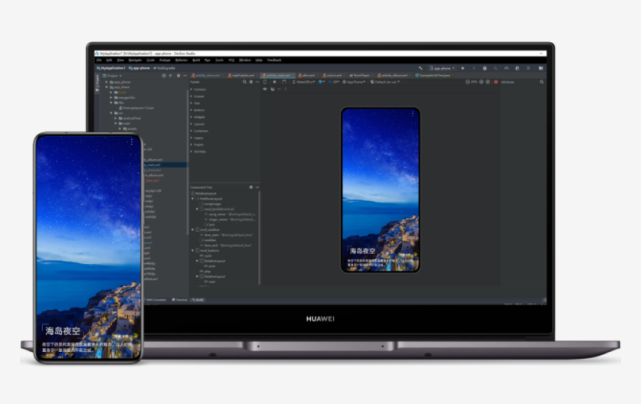Collapse mod_seekbar in Component Tree
The height and width of the screenshot is (404, 641).
pyautogui.click(x=193, y=230)
